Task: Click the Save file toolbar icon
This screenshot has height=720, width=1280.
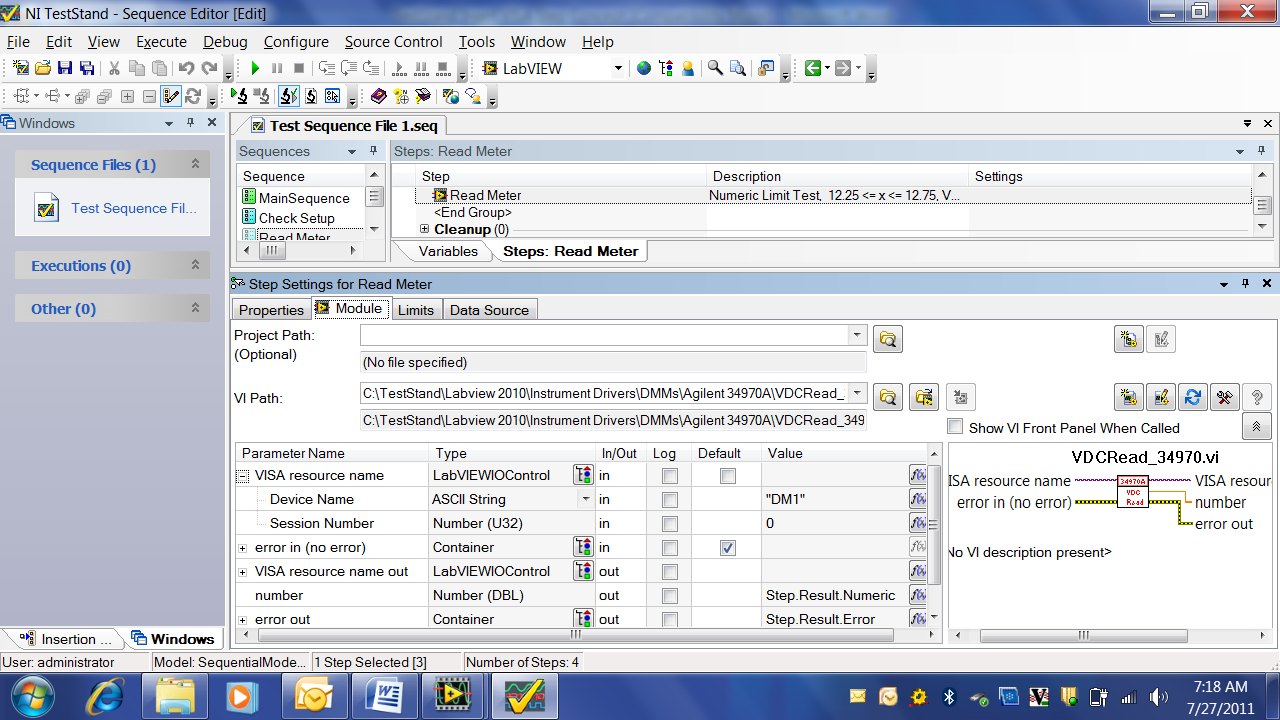Action: [x=65, y=69]
